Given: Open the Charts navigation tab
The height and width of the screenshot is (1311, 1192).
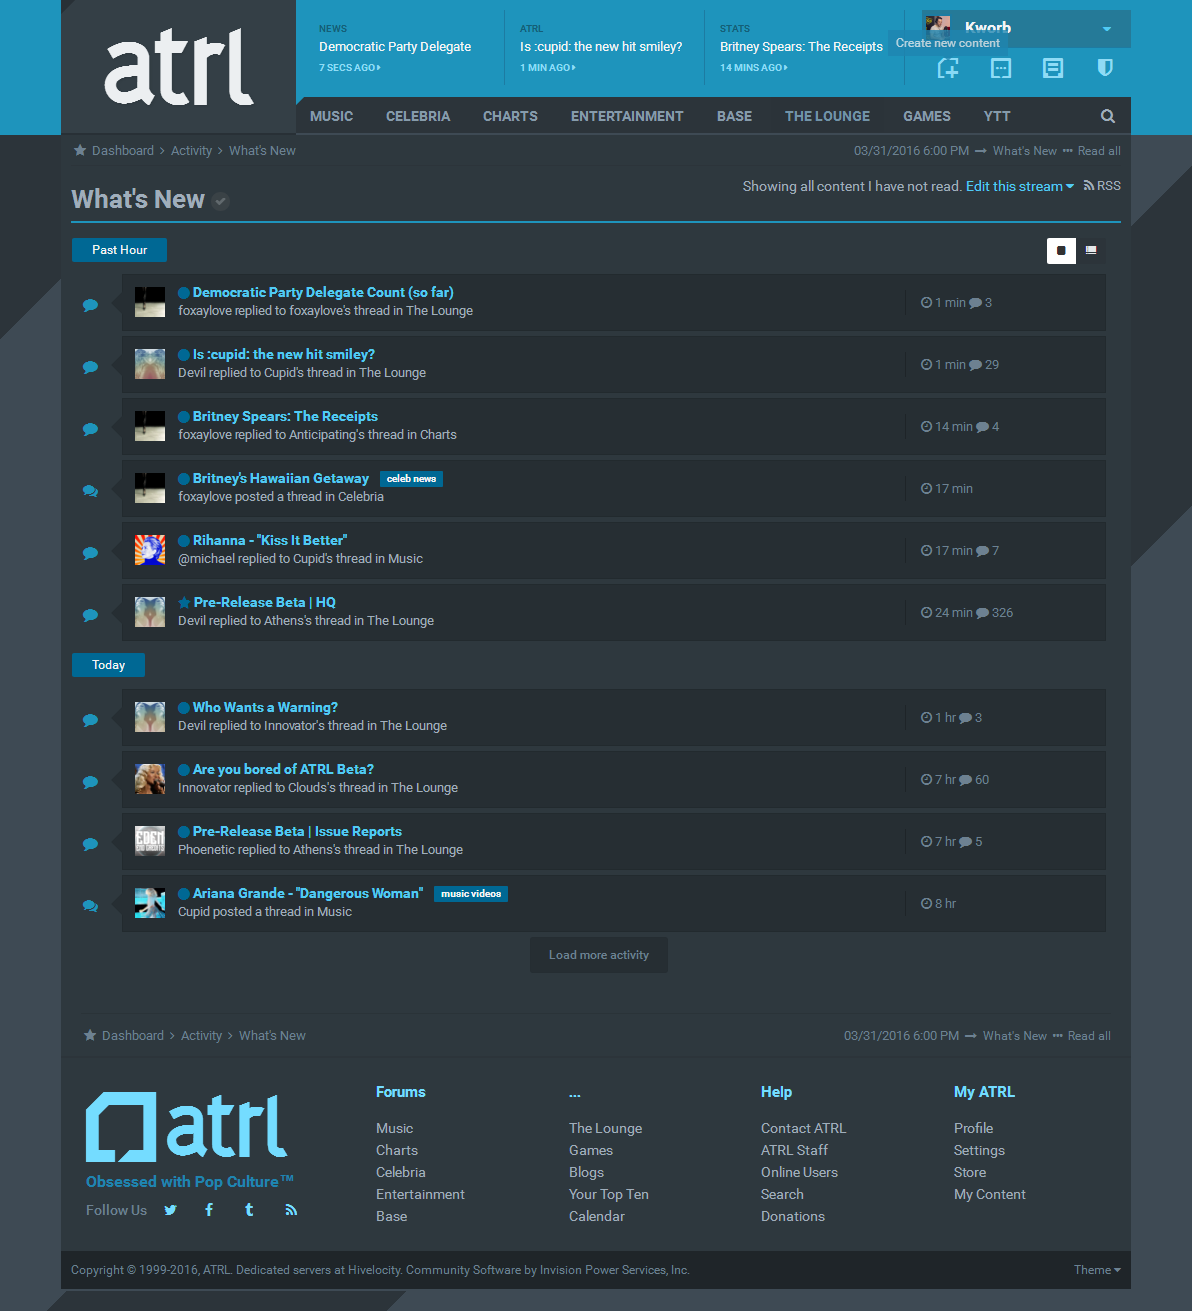Looking at the screenshot, I should coord(510,116).
